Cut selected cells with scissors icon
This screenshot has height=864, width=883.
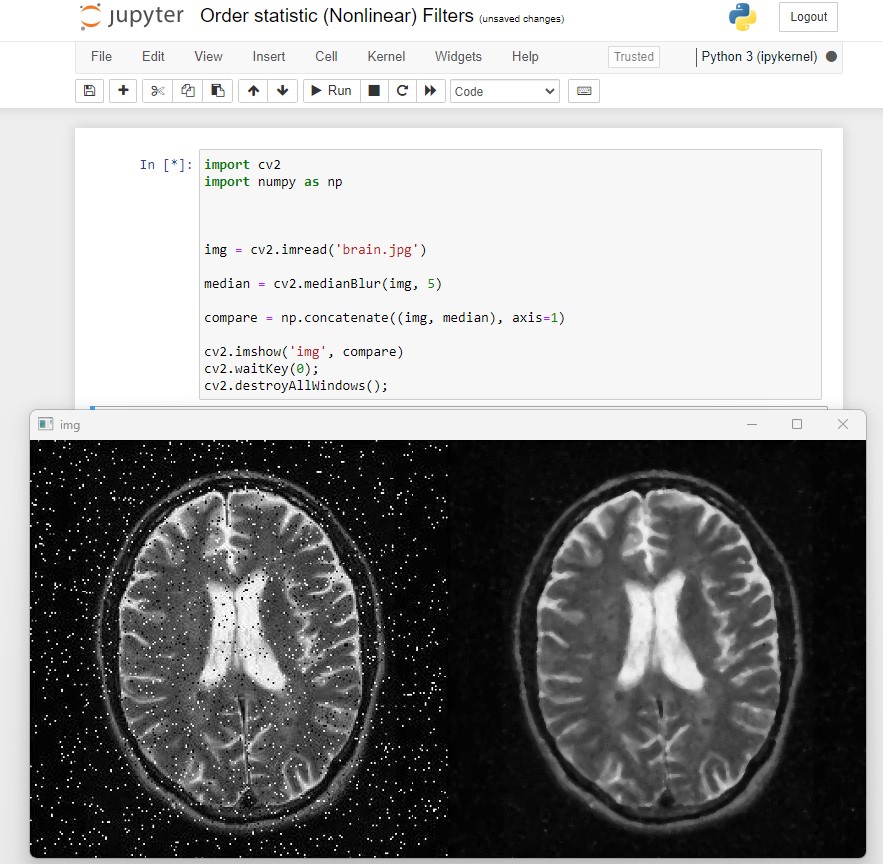158,91
